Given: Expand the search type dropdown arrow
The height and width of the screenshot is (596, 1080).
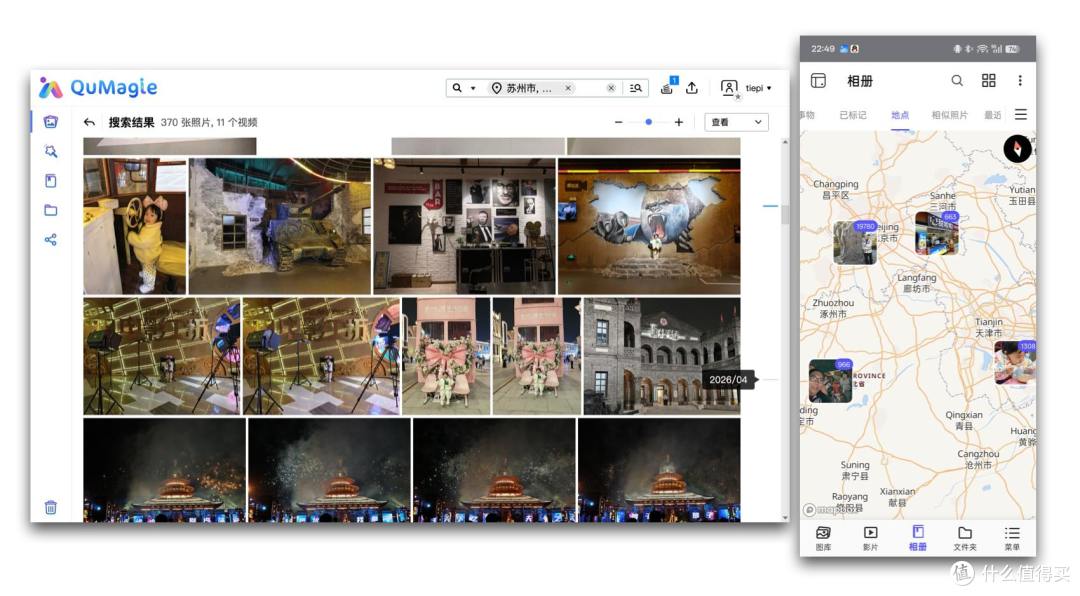Looking at the screenshot, I should 473,88.
